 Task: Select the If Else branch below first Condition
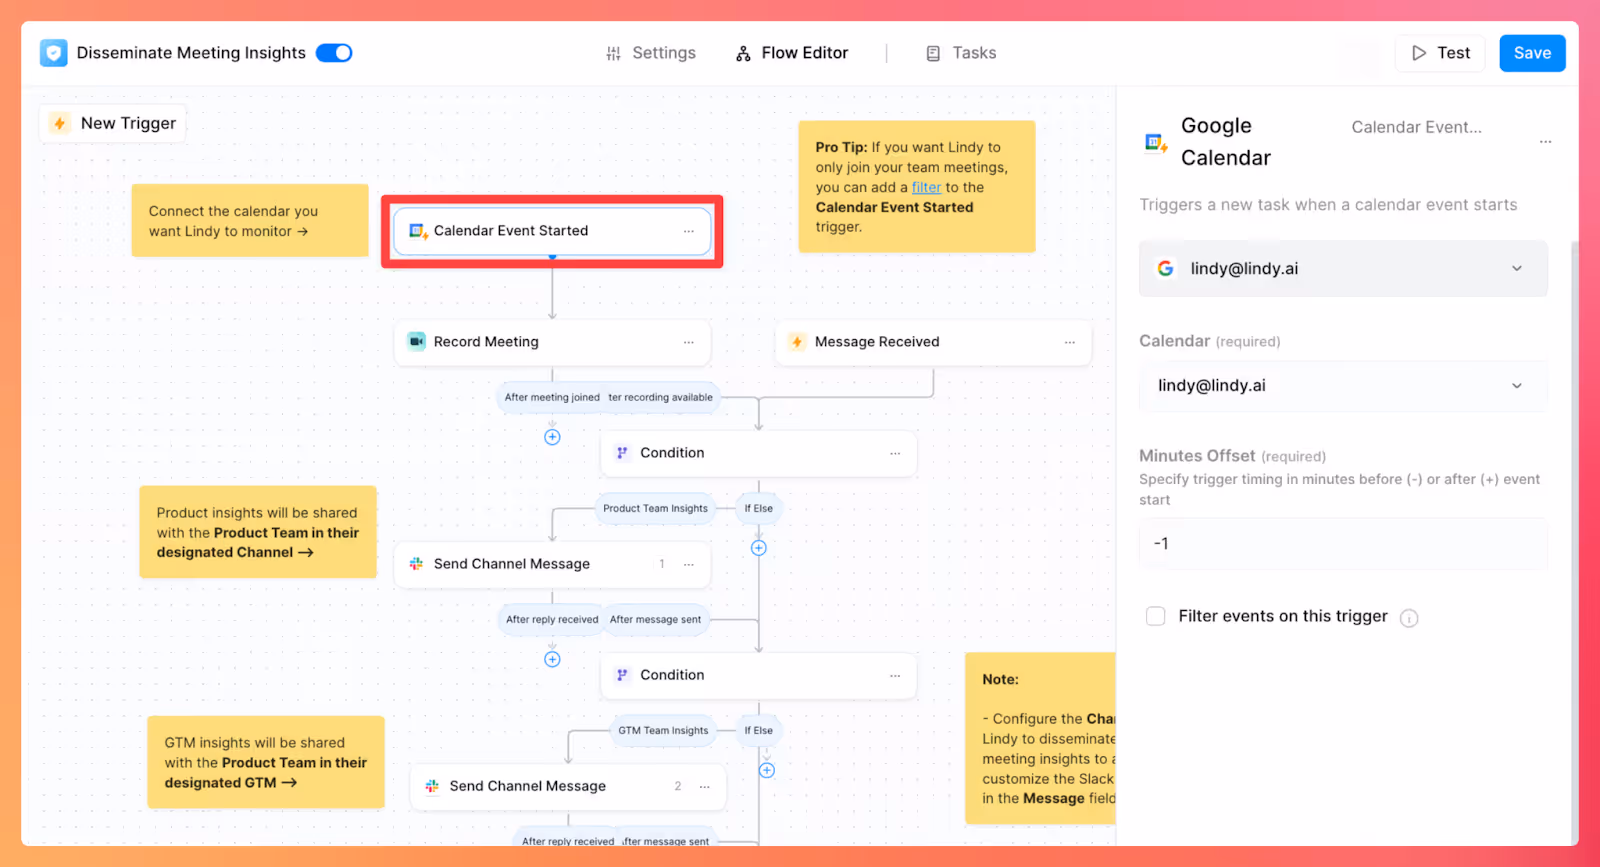click(x=759, y=508)
